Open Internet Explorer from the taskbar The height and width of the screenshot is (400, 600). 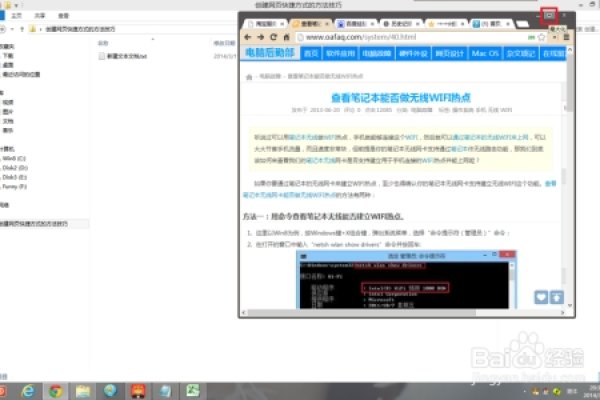(x=28, y=391)
